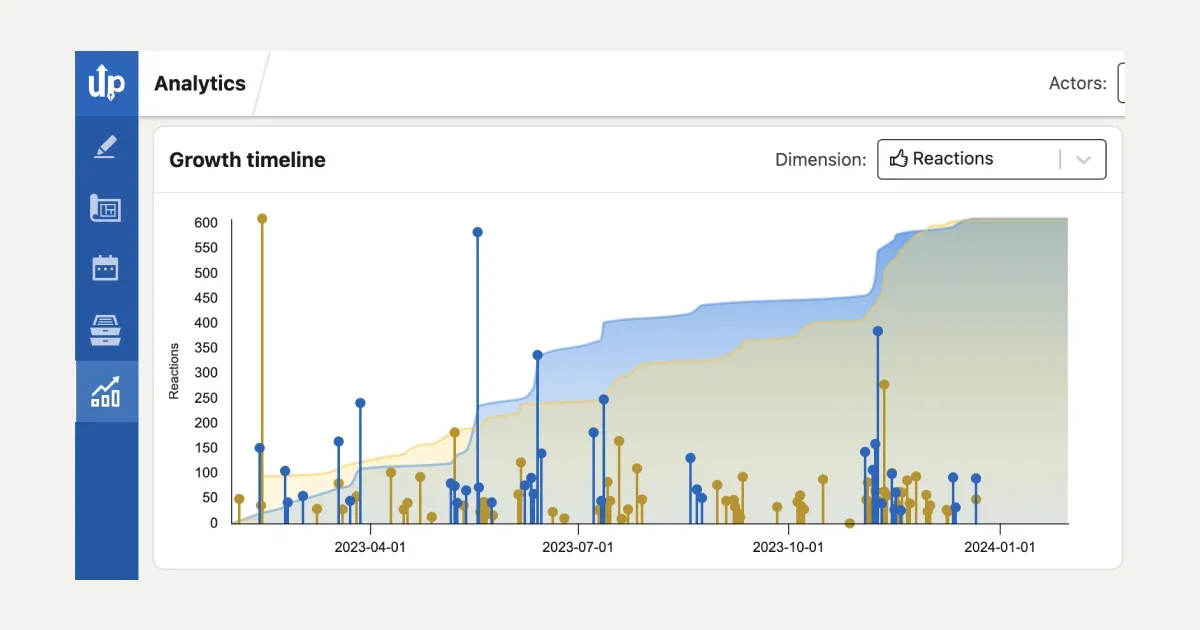Image resolution: width=1200 pixels, height=630 pixels.
Task: Click the vertical Reactions axis label
Action: click(x=173, y=370)
